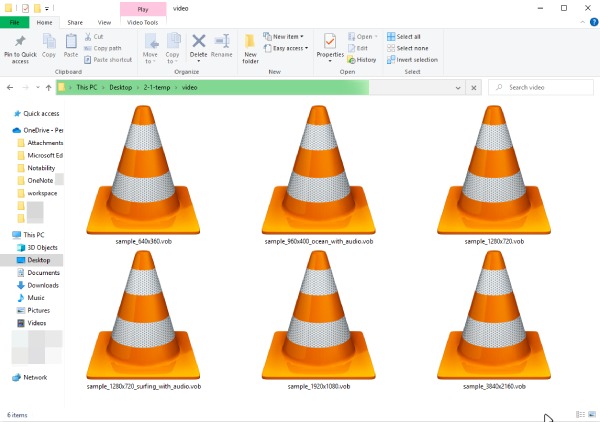Select sample_1280x720_surfing_with_audio.vob file
This screenshot has height=422, width=600.
pyautogui.click(x=143, y=320)
